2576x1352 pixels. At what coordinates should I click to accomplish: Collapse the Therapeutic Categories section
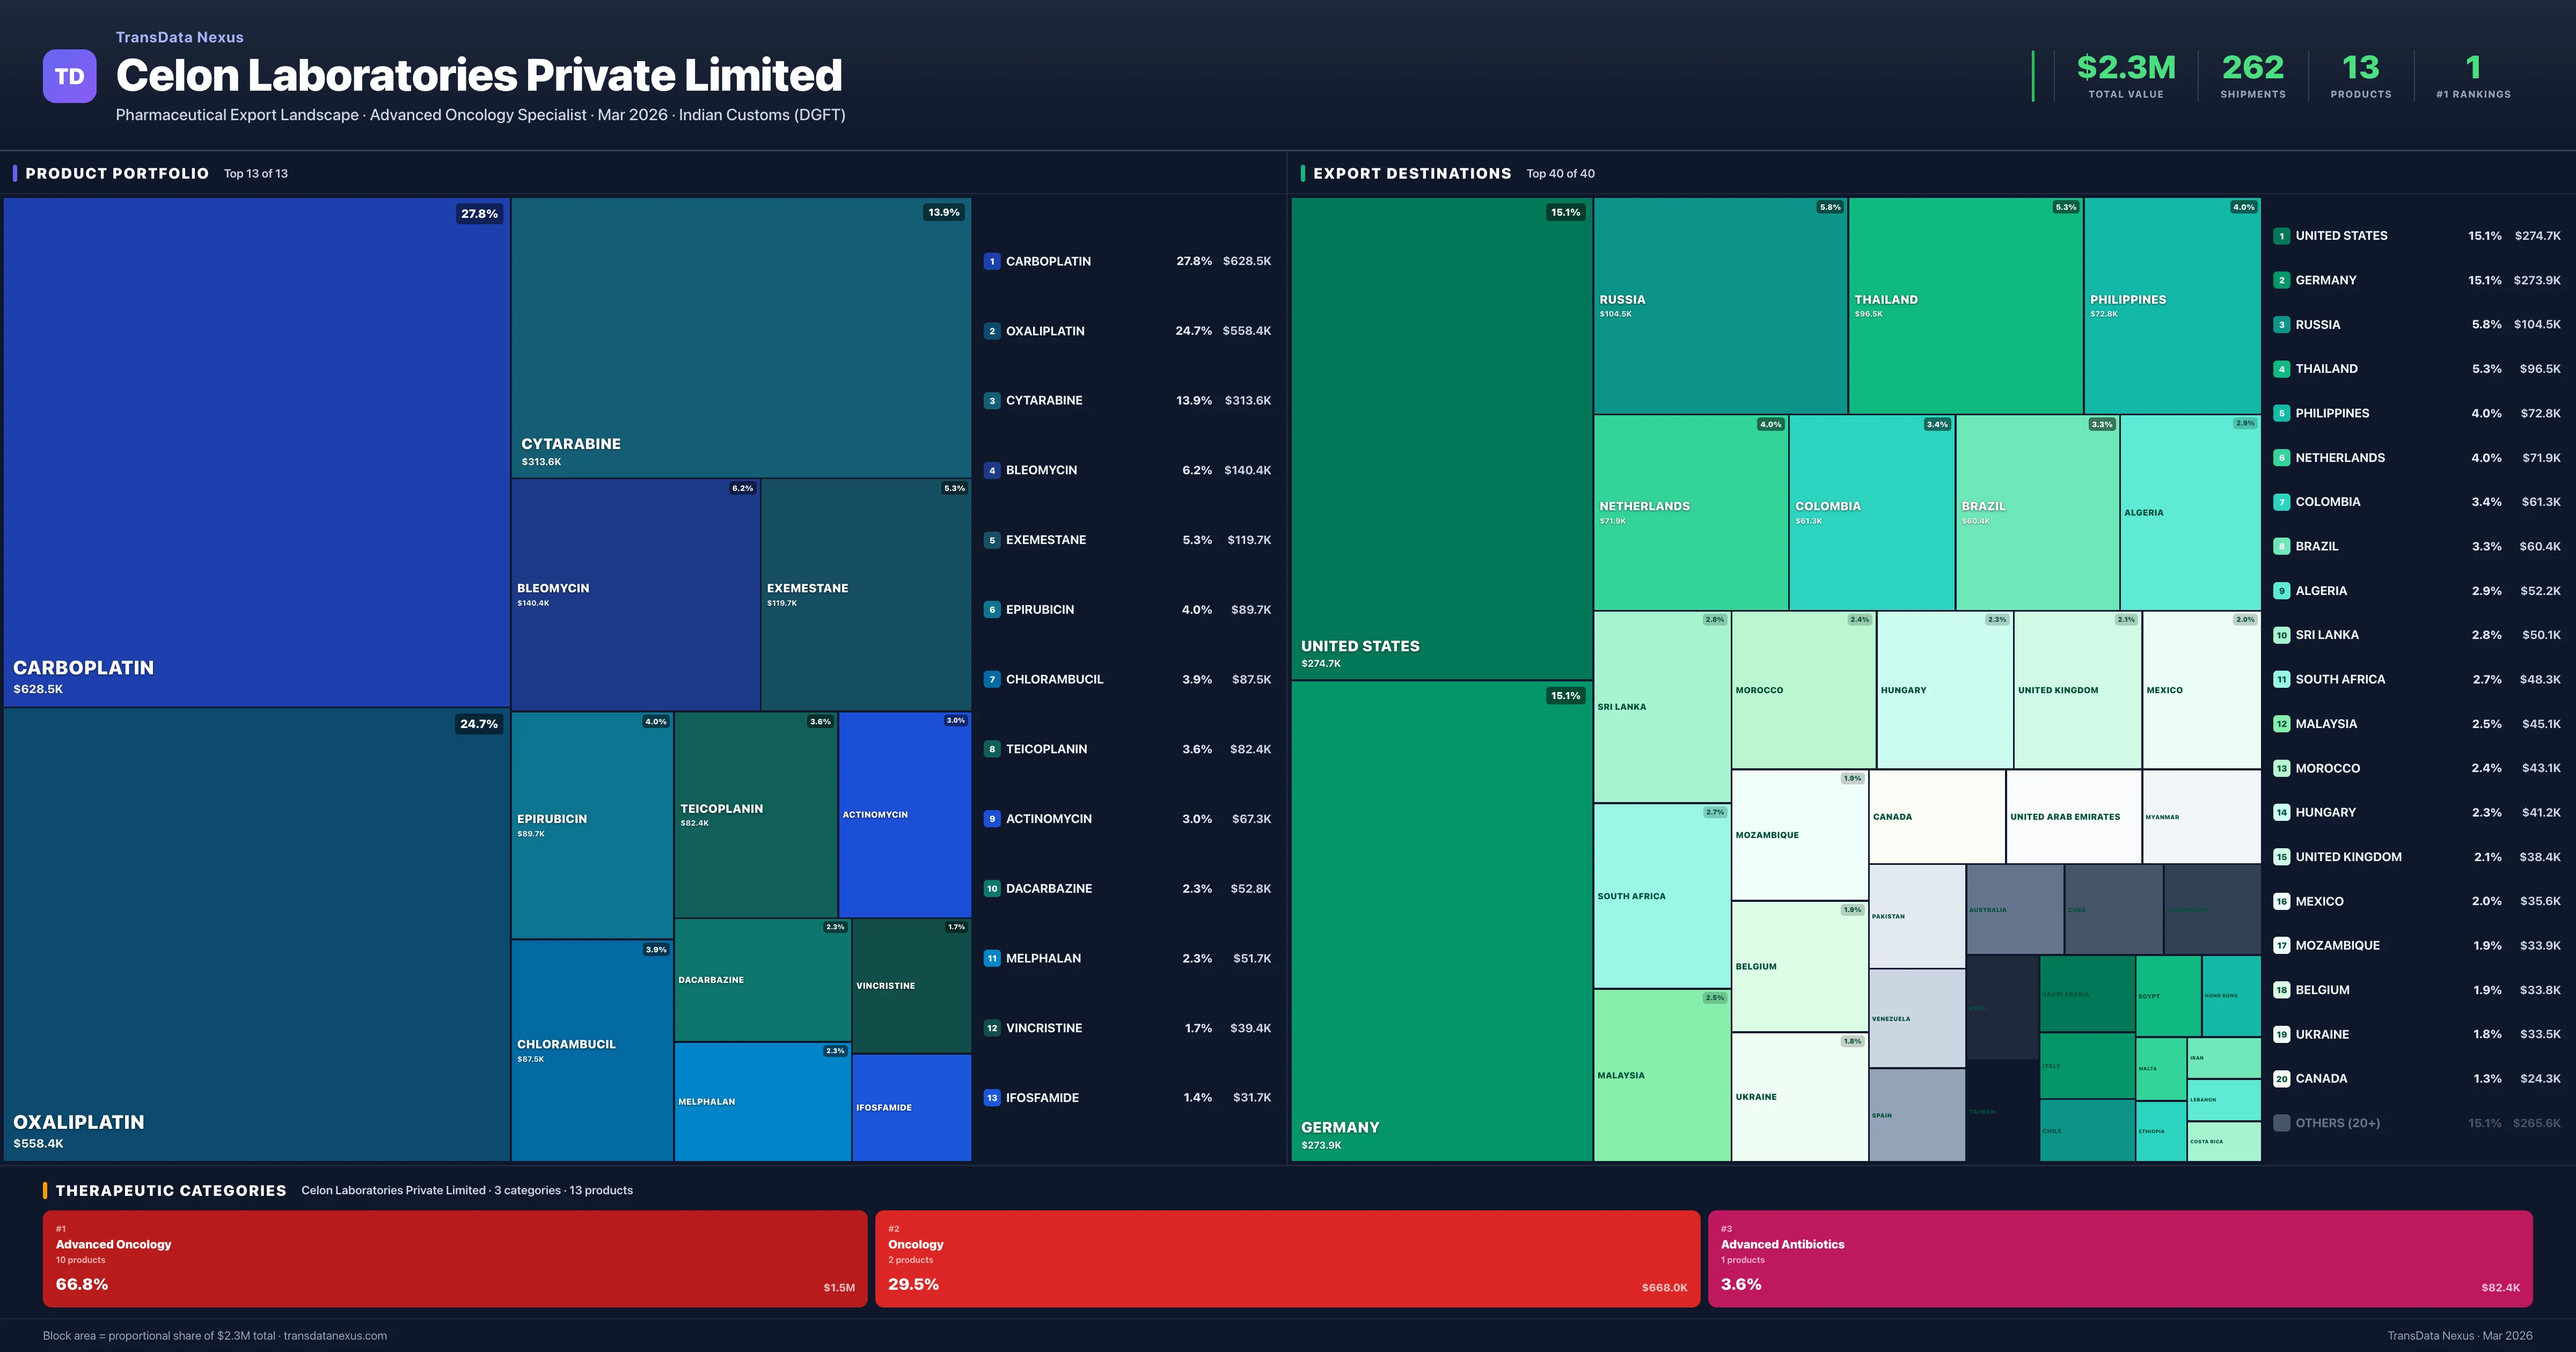point(172,1190)
